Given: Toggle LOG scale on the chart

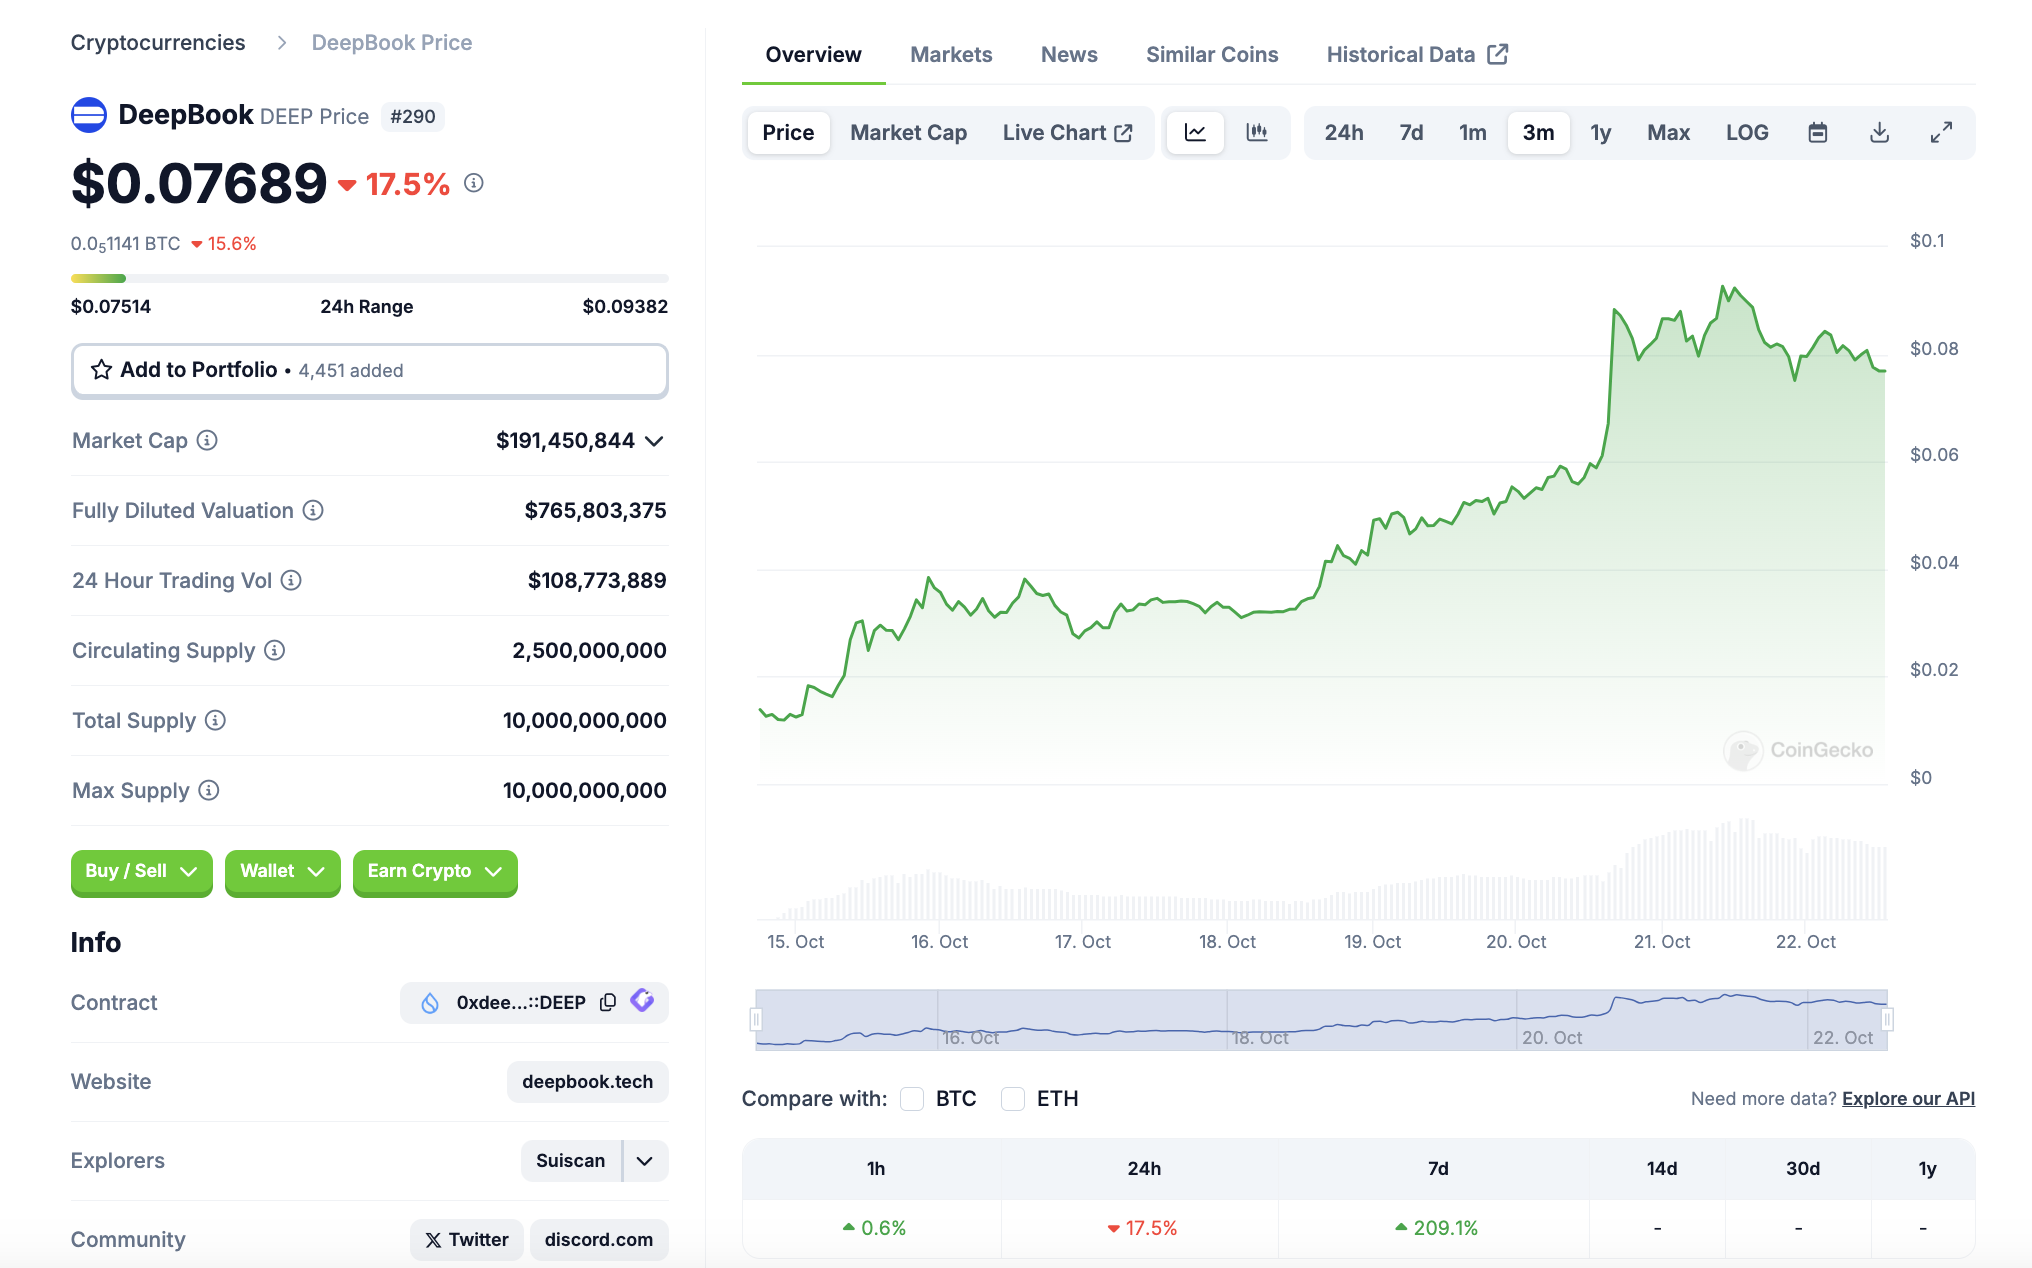Looking at the screenshot, I should click(1746, 132).
